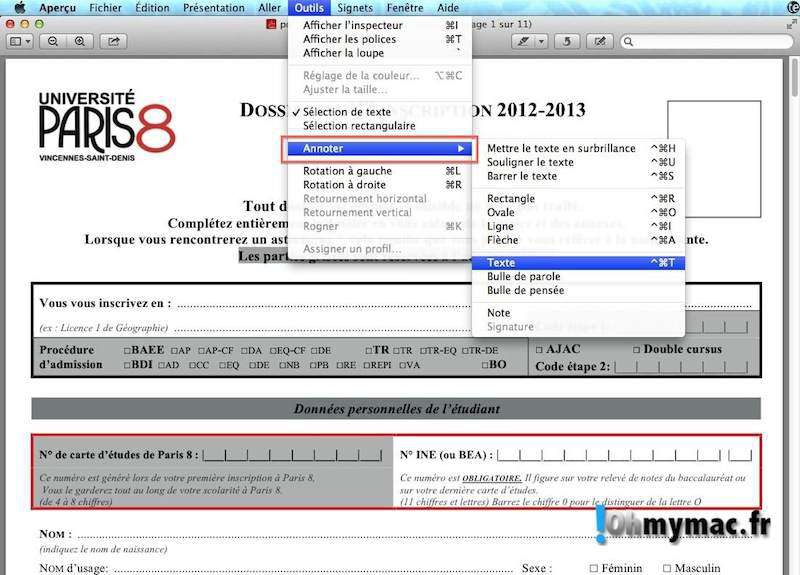Choose Afficher l'inspecteur
800x575 pixels.
coord(380,25)
